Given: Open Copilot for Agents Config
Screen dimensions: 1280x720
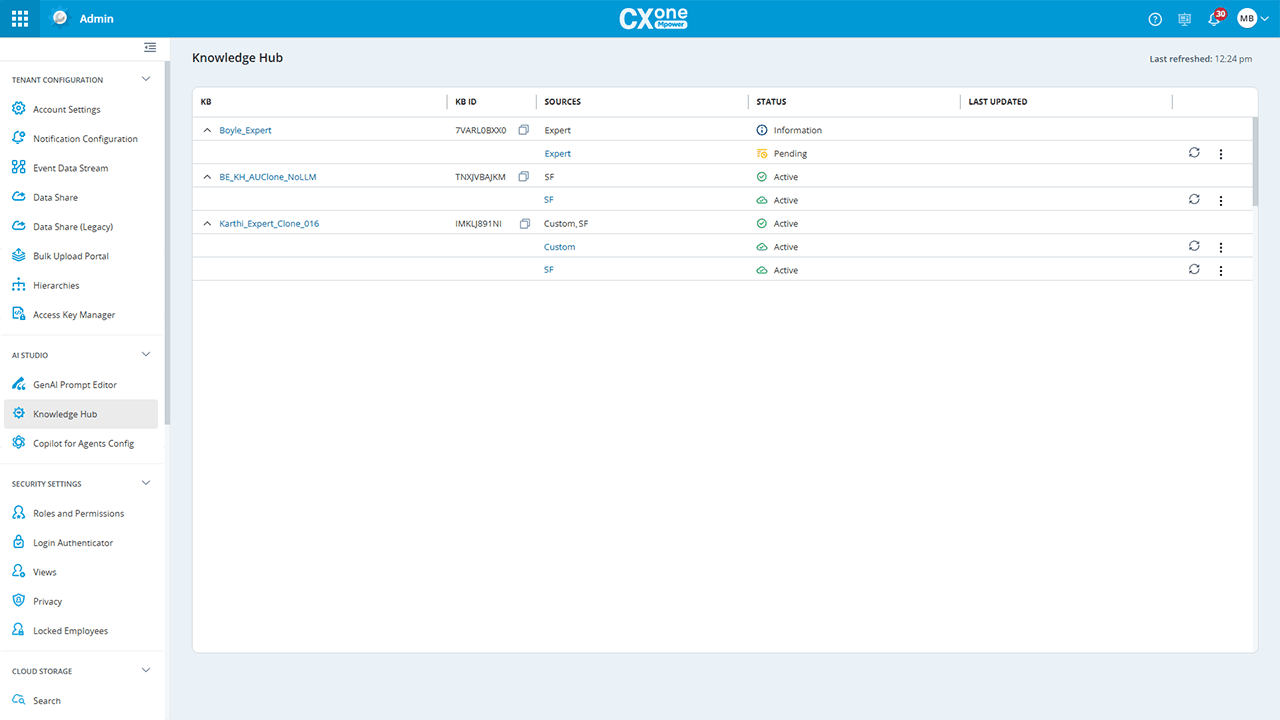Looking at the screenshot, I should (x=83, y=443).
